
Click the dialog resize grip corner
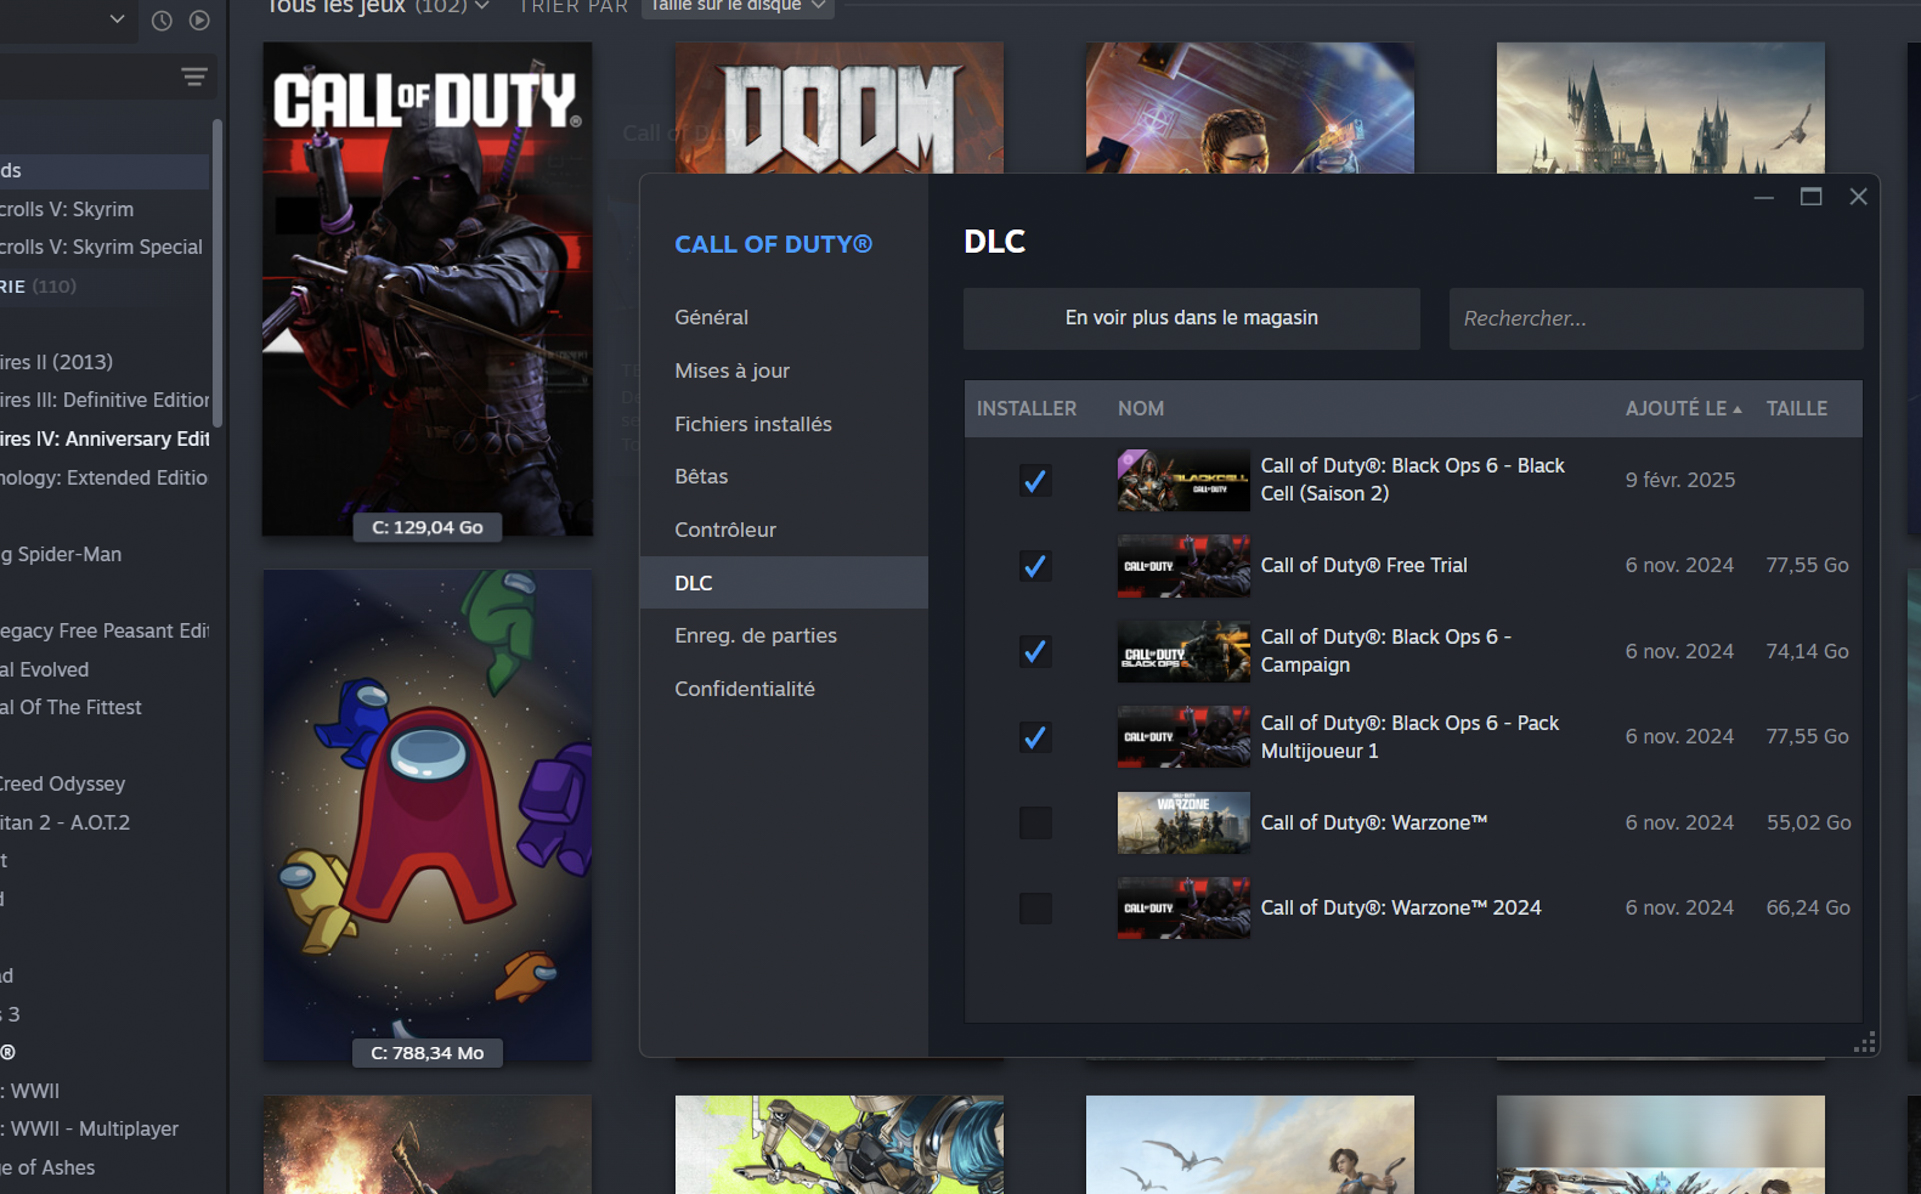coord(1864,1042)
